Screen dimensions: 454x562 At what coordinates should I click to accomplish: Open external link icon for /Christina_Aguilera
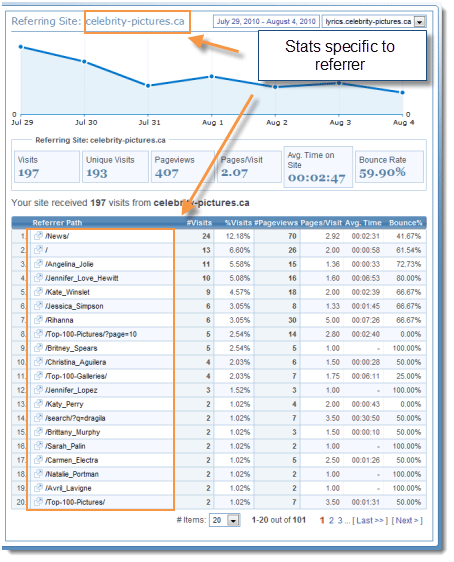38,362
